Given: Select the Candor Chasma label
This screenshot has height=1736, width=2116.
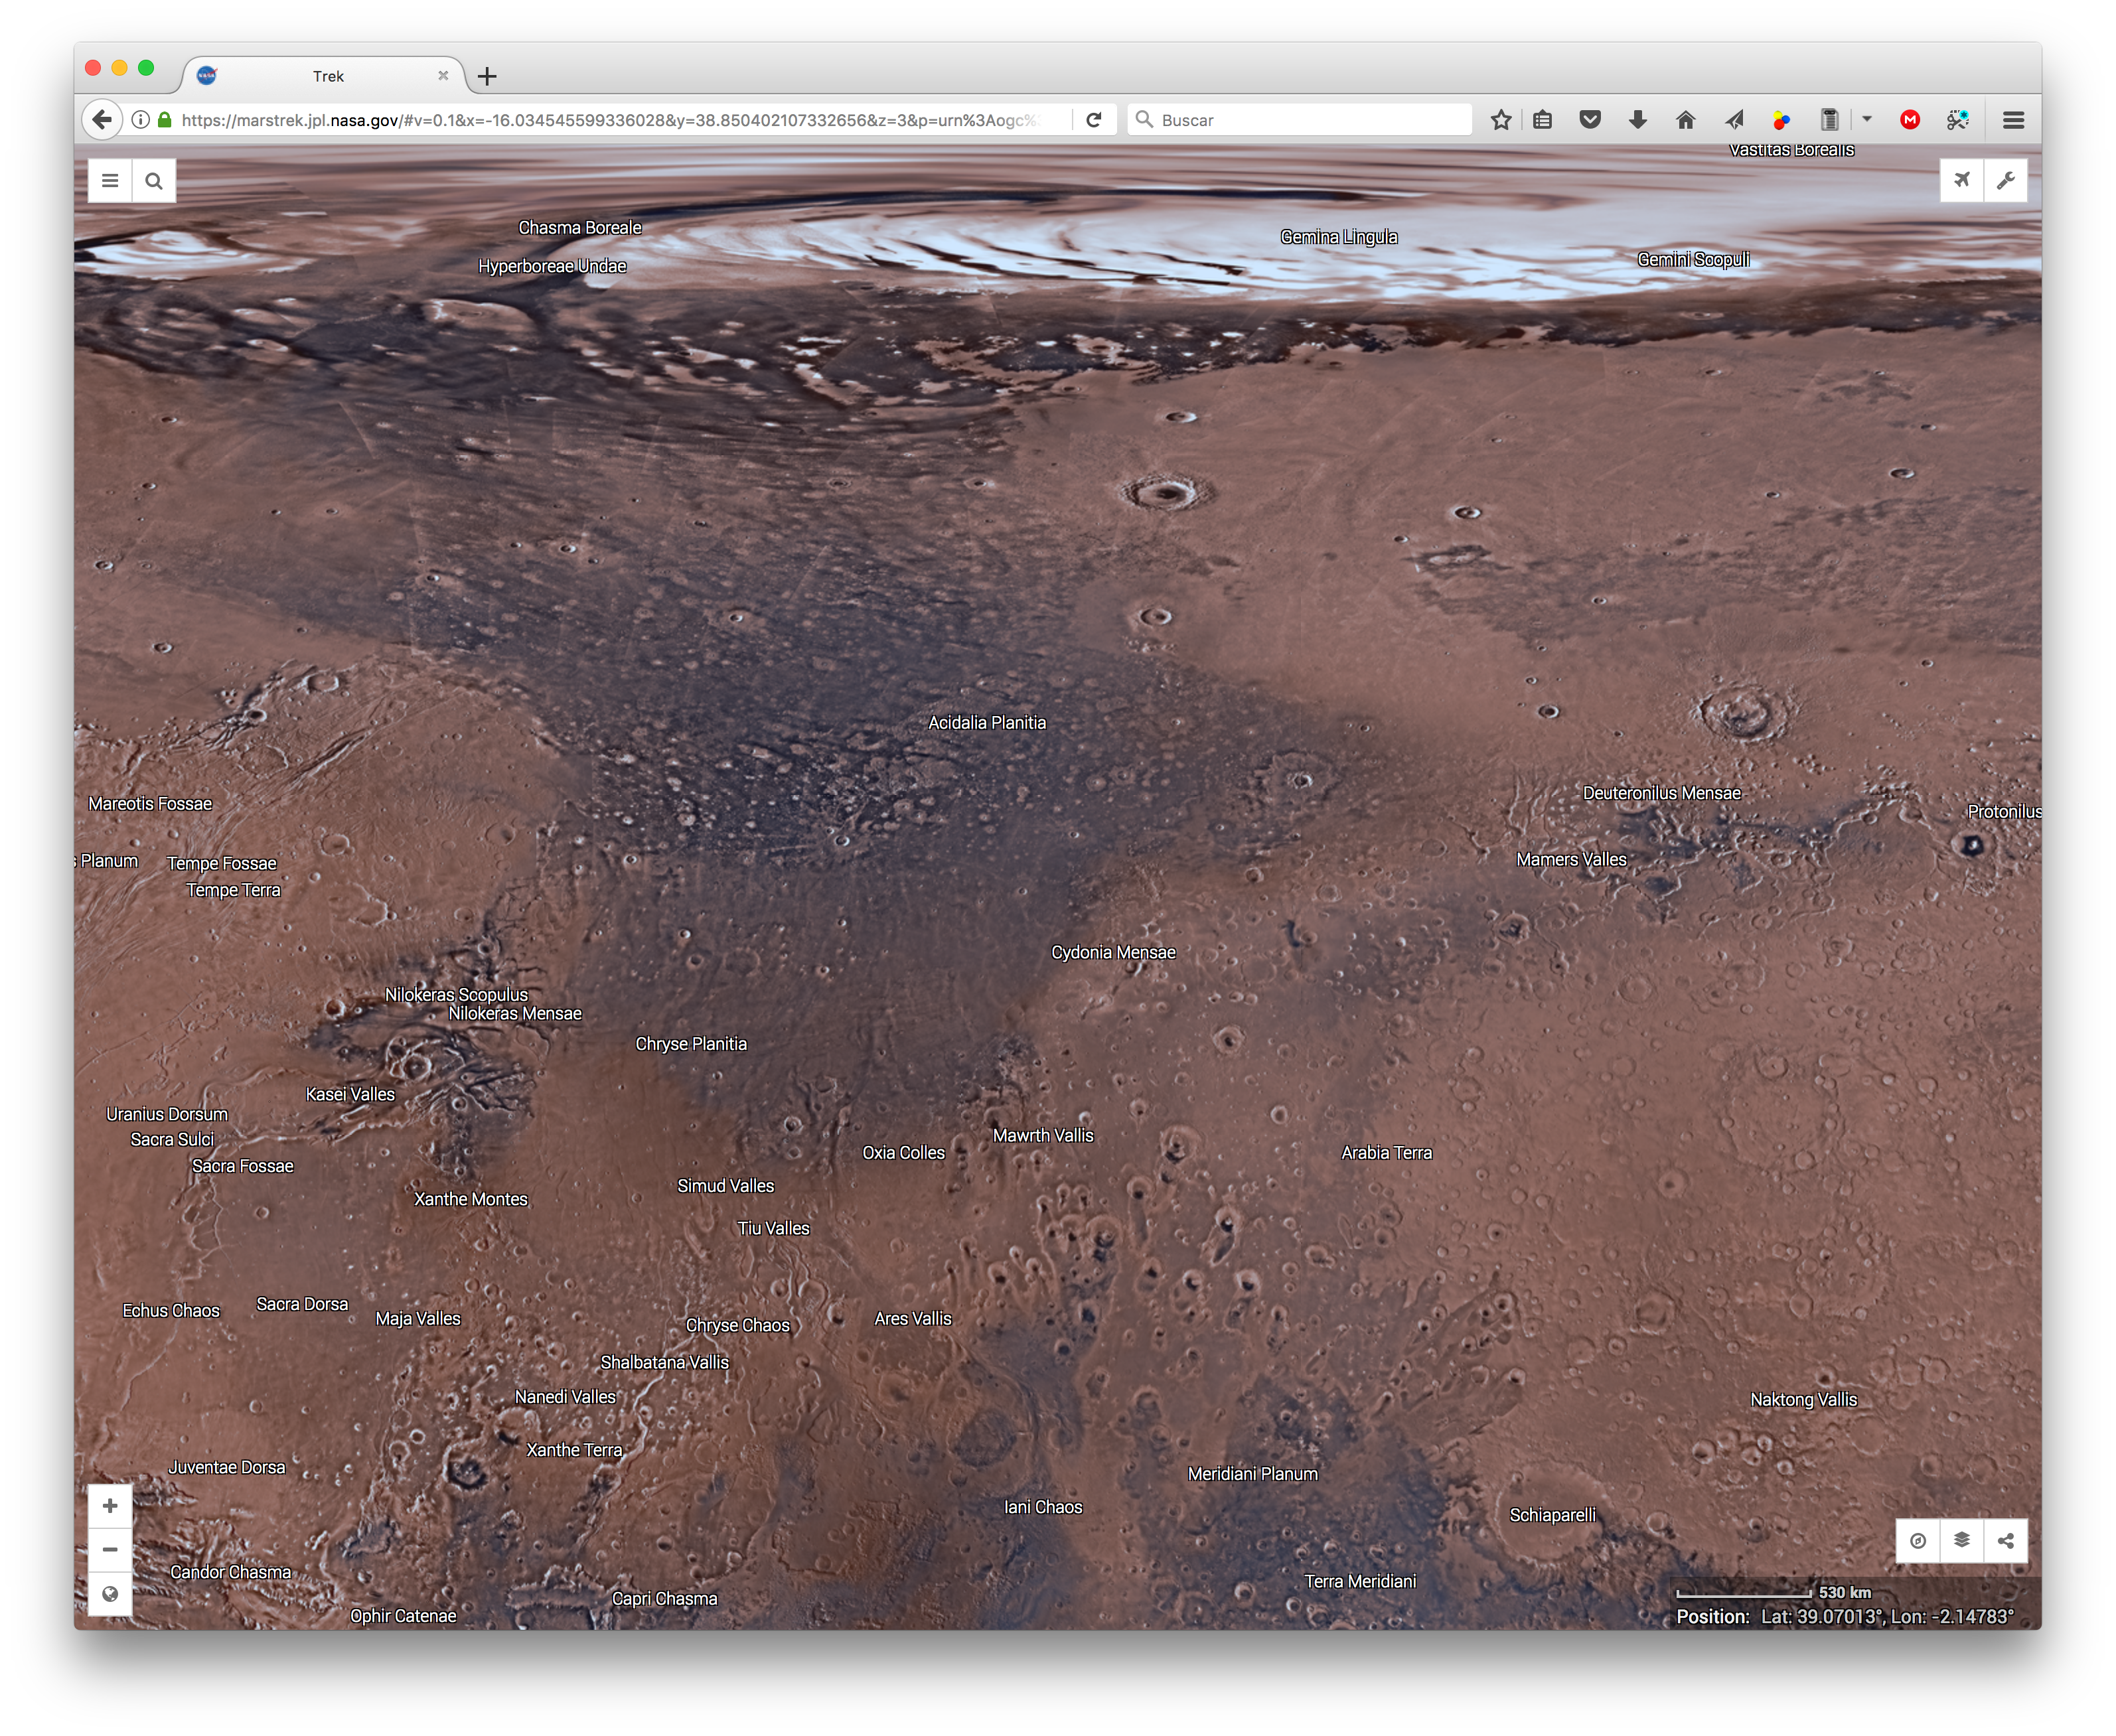Looking at the screenshot, I should [x=230, y=1572].
